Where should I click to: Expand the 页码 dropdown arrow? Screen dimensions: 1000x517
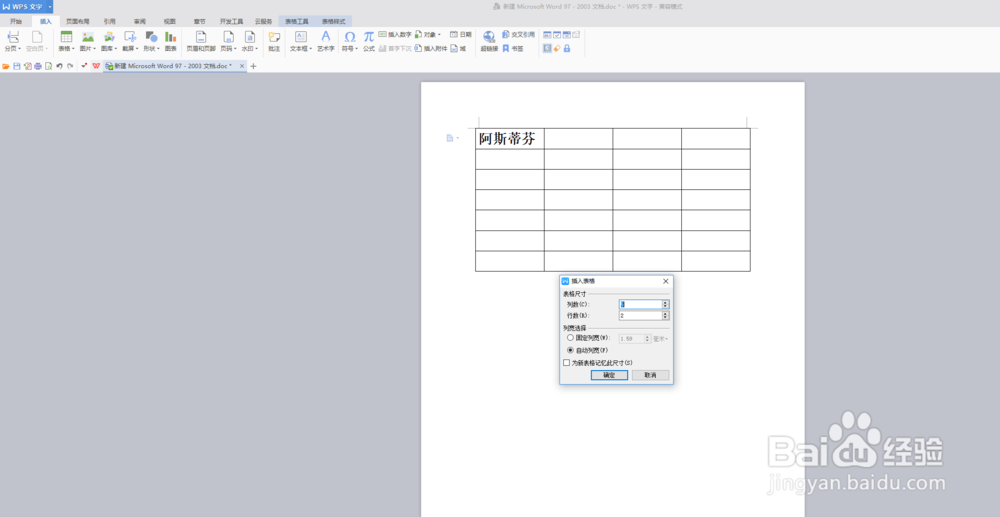235,48
